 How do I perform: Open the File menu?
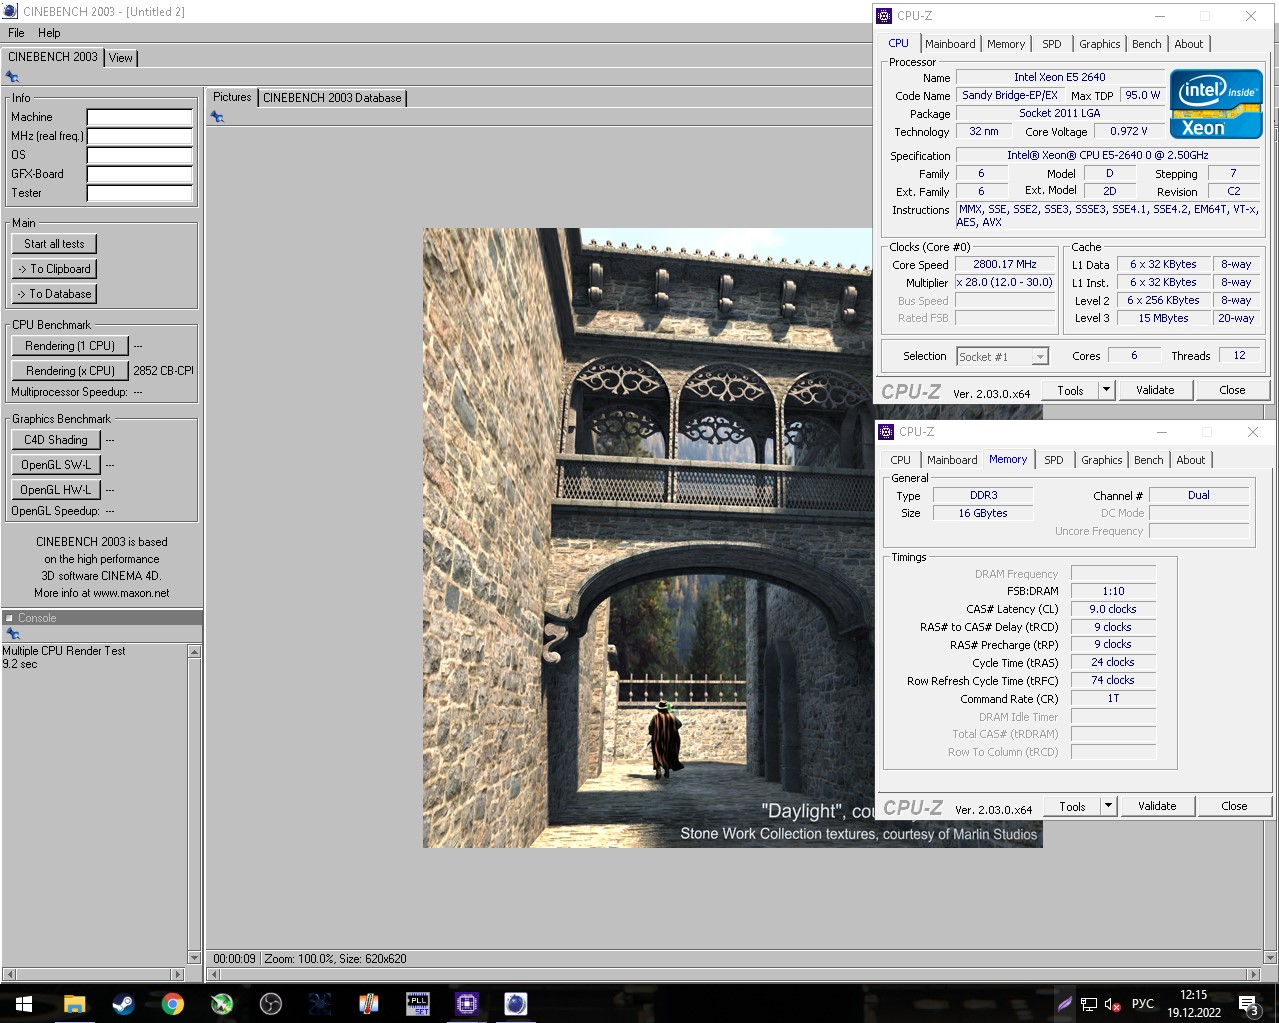[16, 33]
